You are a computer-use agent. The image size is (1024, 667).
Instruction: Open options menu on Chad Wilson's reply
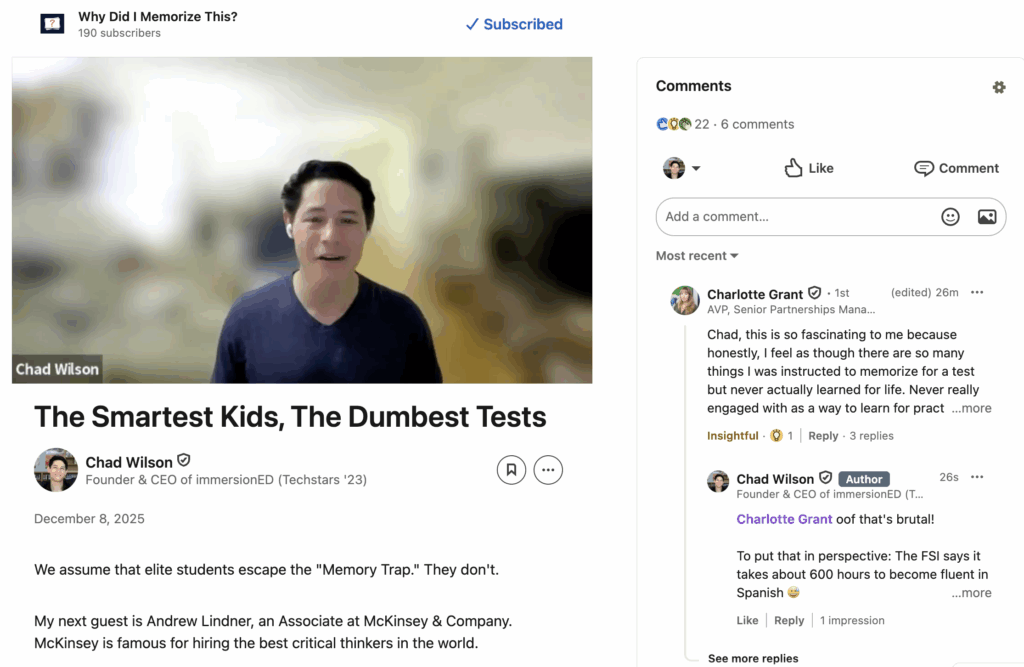(x=977, y=477)
